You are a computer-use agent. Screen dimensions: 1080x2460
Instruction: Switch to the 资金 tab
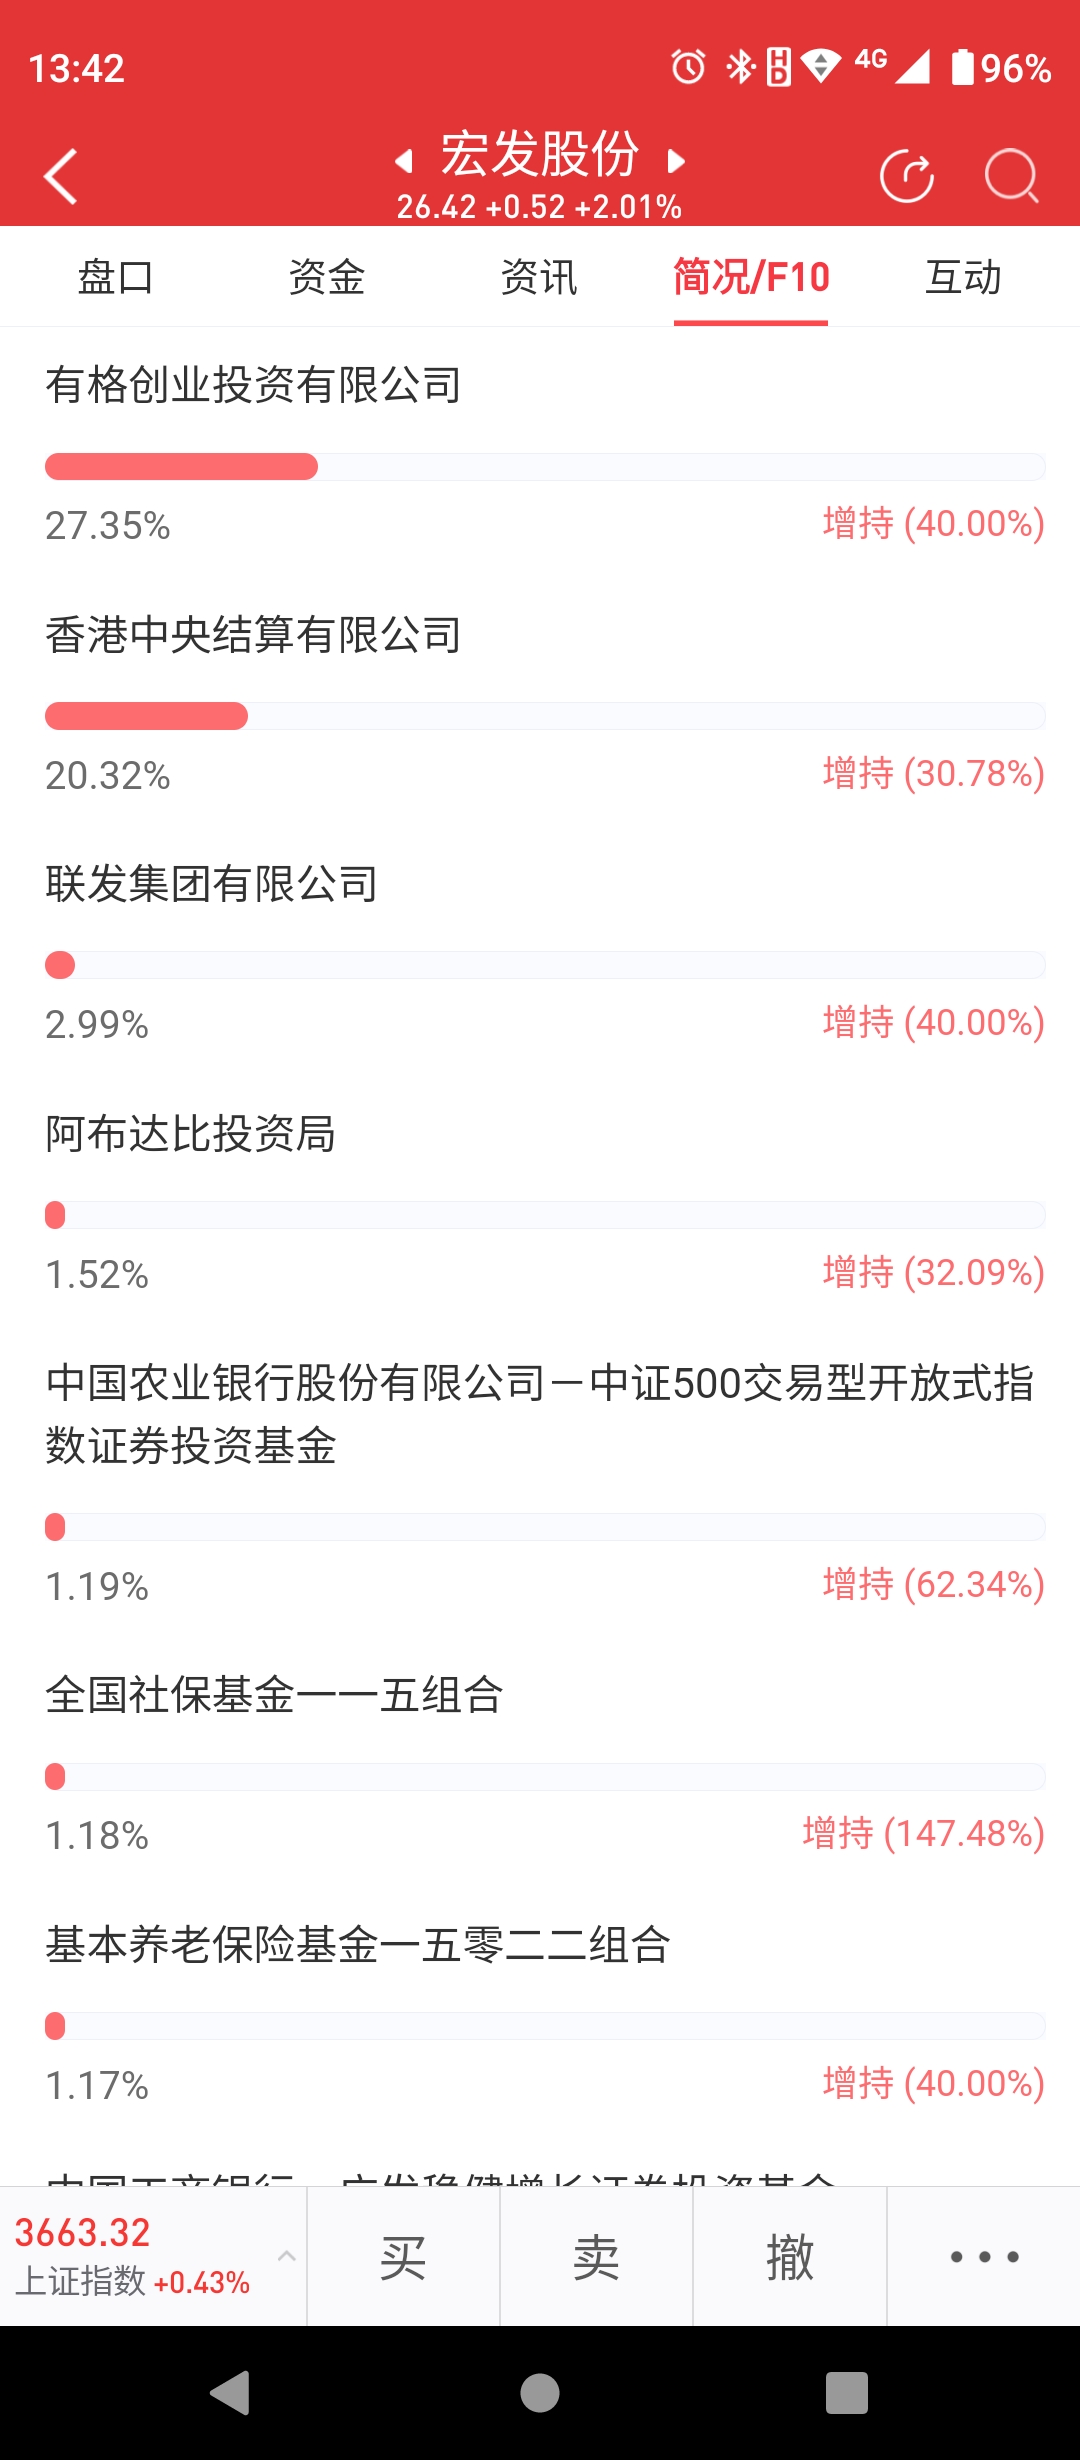click(x=327, y=277)
